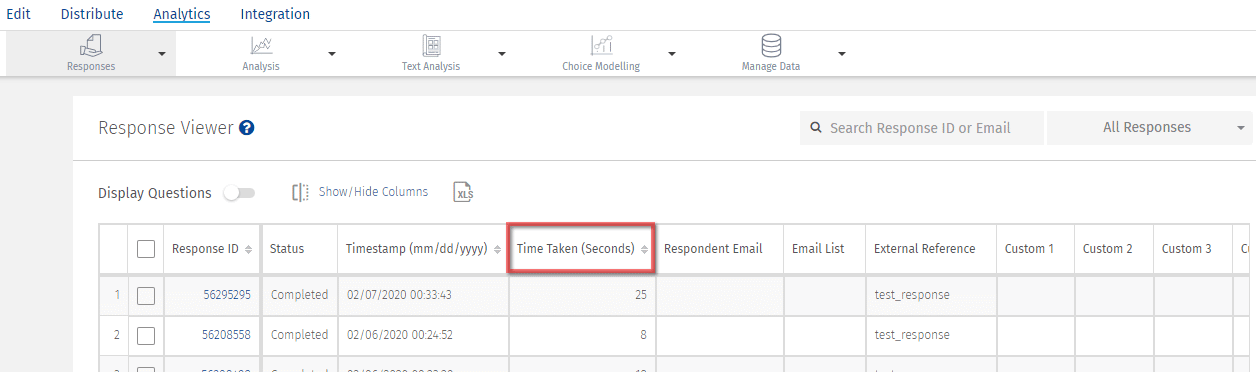Click the Text Analysis icon
The width and height of the screenshot is (1256, 372).
point(431,45)
